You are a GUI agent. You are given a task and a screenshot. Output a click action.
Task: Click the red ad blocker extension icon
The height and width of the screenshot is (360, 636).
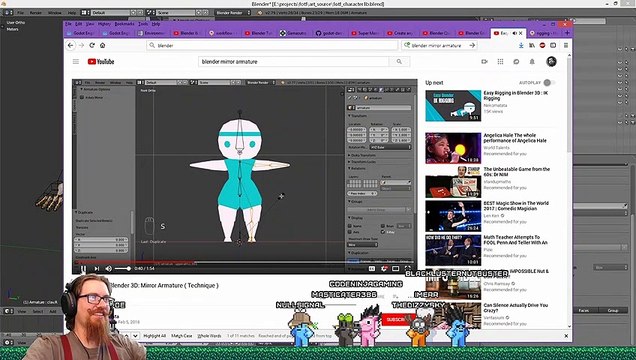542,45
